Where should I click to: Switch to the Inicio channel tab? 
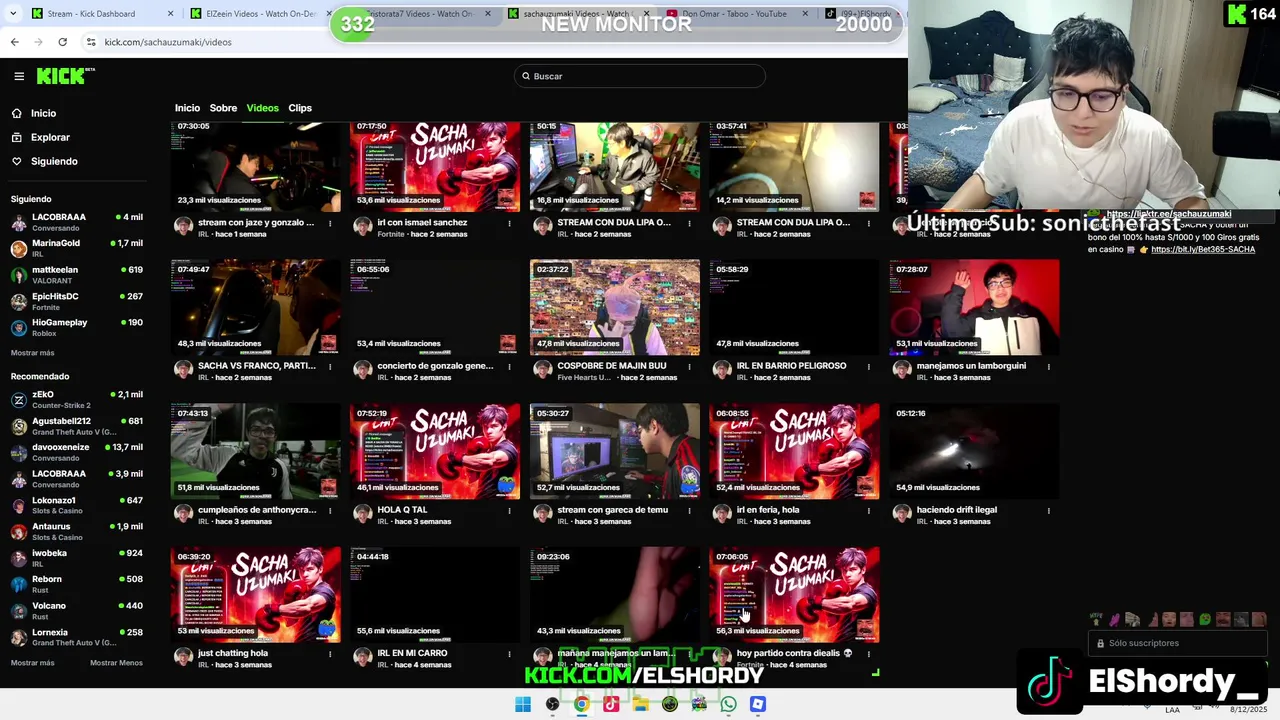point(187,108)
